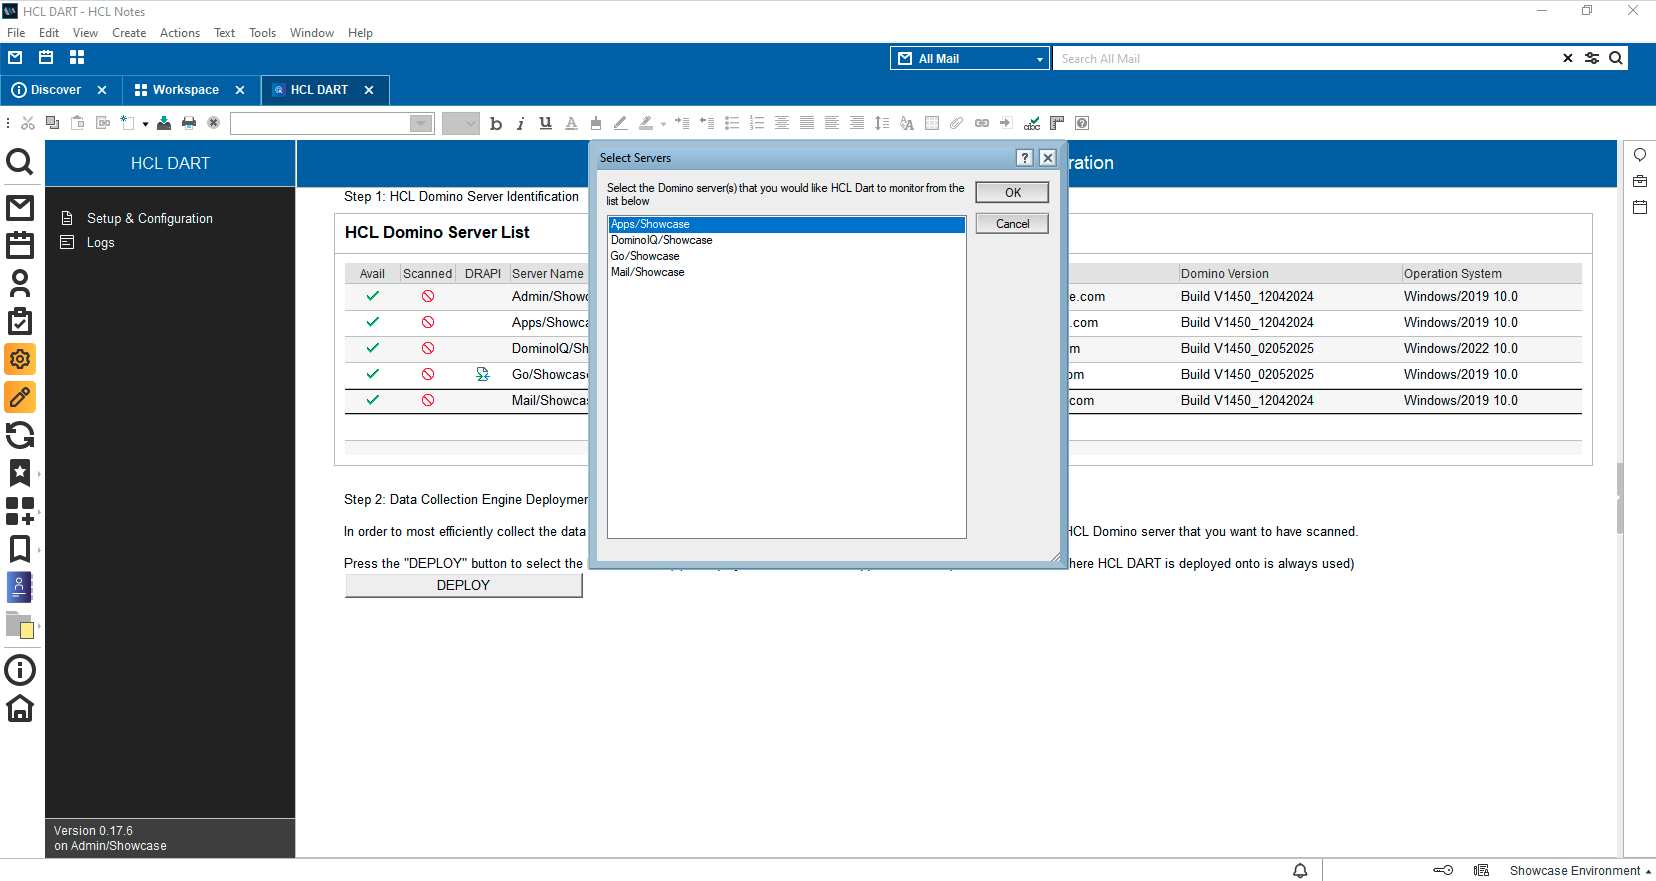Click the attach paperclip toolbar icon
The image size is (1656, 881).
pyautogui.click(x=956, y=123)
